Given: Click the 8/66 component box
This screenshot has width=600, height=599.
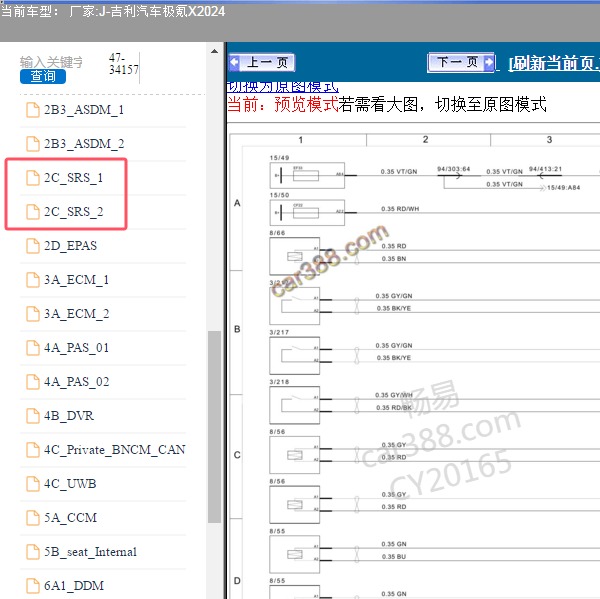Looking at the screenshot, I should point(295,256).
